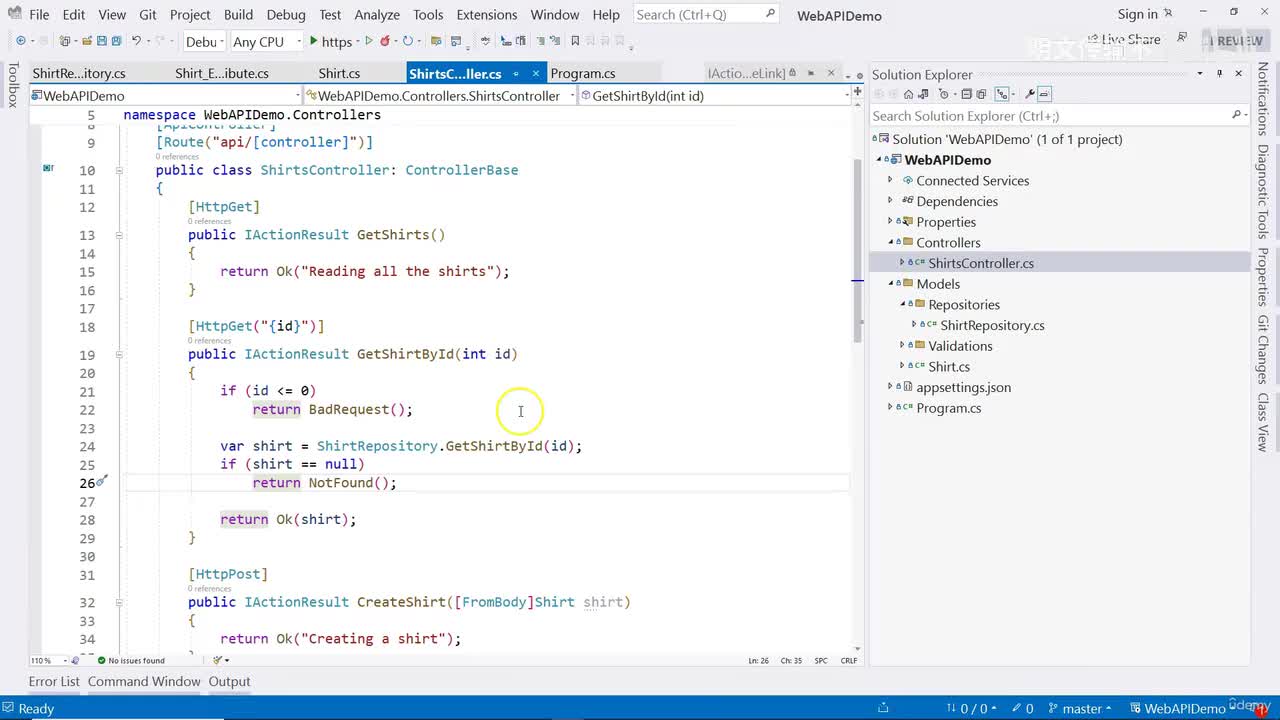Click the Search Solution Explorer field
Viewport: 1280px width, 720px height.
(x=1050, y=116)
